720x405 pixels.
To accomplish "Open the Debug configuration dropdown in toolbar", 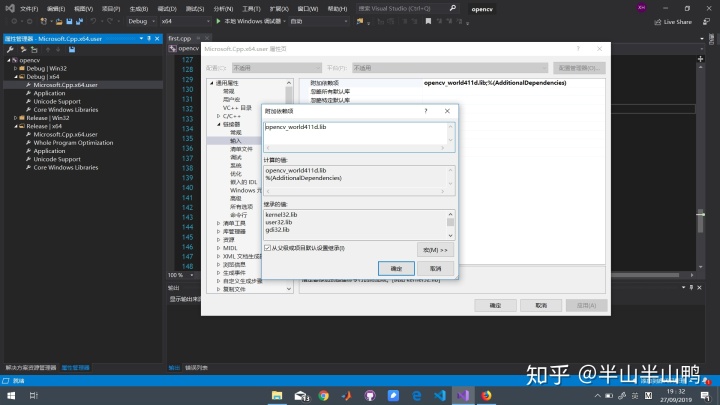I will (141, 21).
